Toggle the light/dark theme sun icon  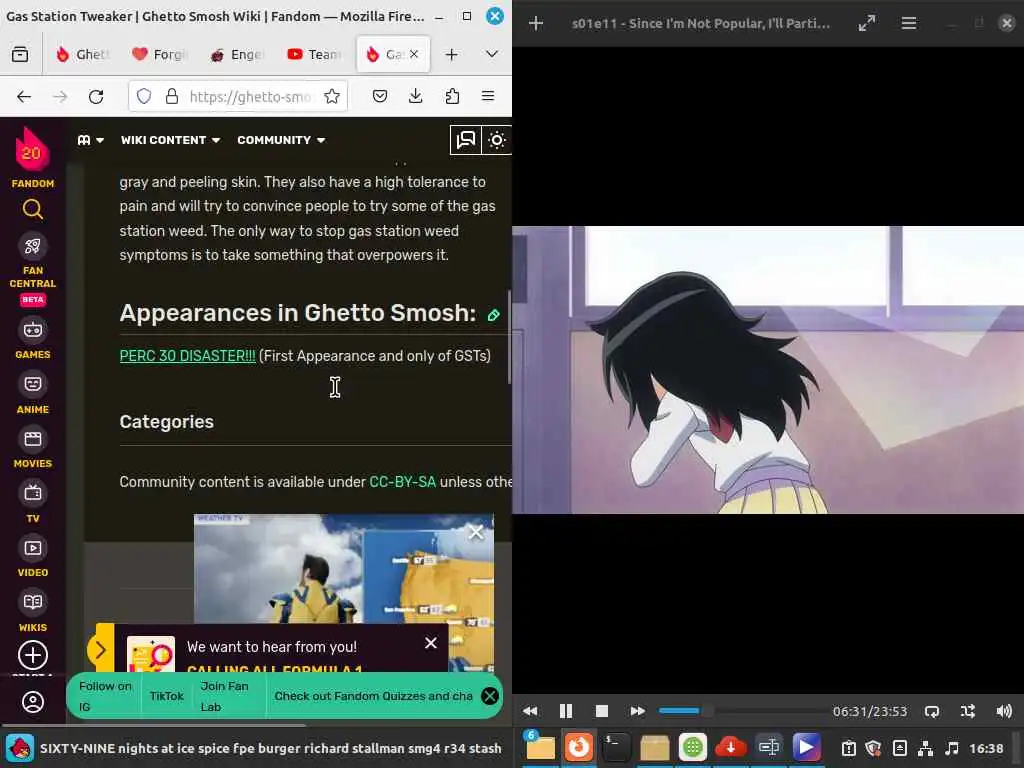pyautogui.click(x=497, y=140)
